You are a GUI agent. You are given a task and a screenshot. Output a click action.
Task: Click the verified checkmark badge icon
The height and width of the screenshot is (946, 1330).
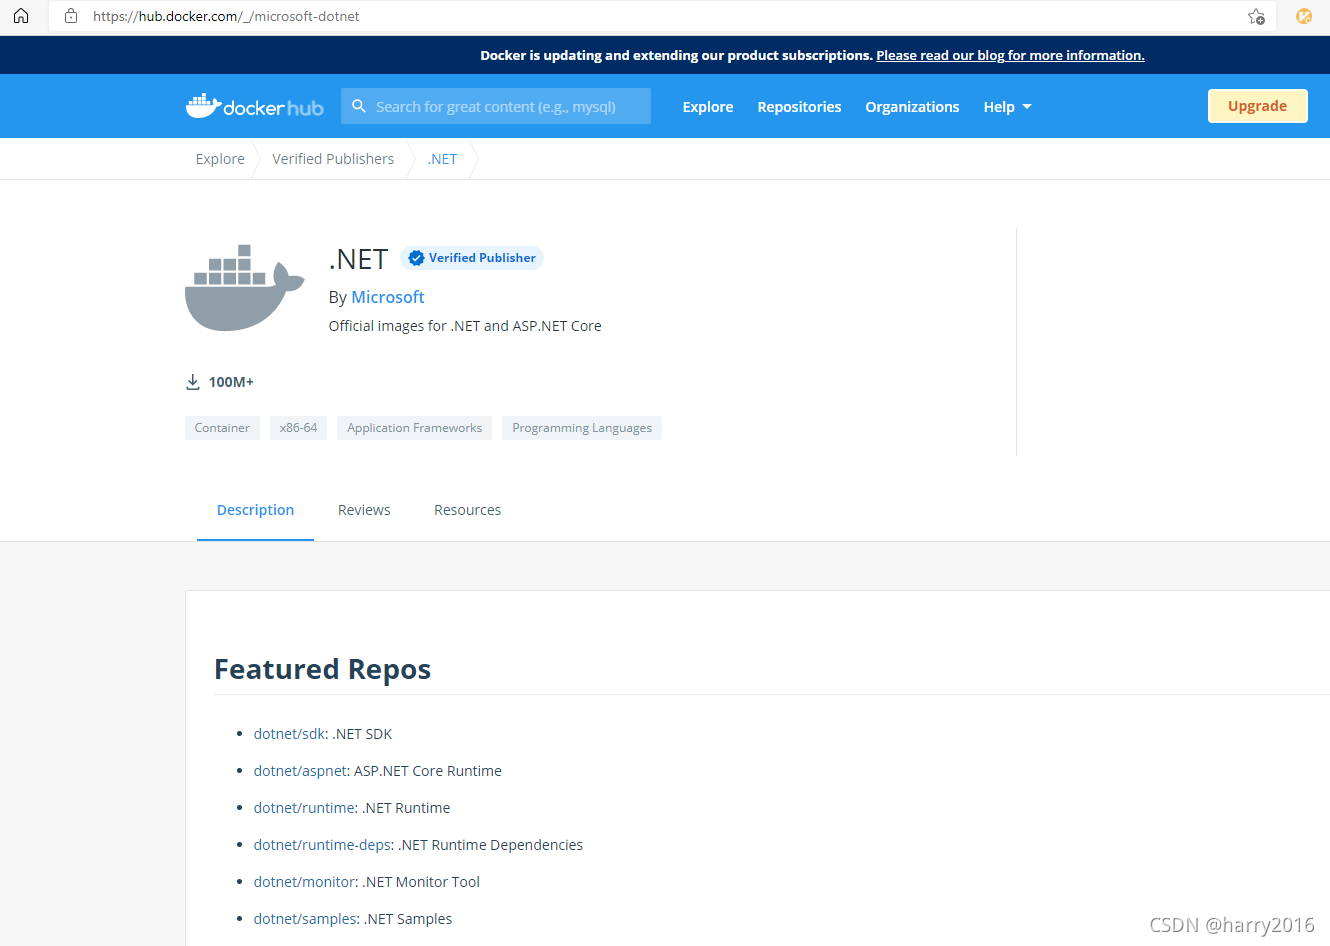point(417,258)
